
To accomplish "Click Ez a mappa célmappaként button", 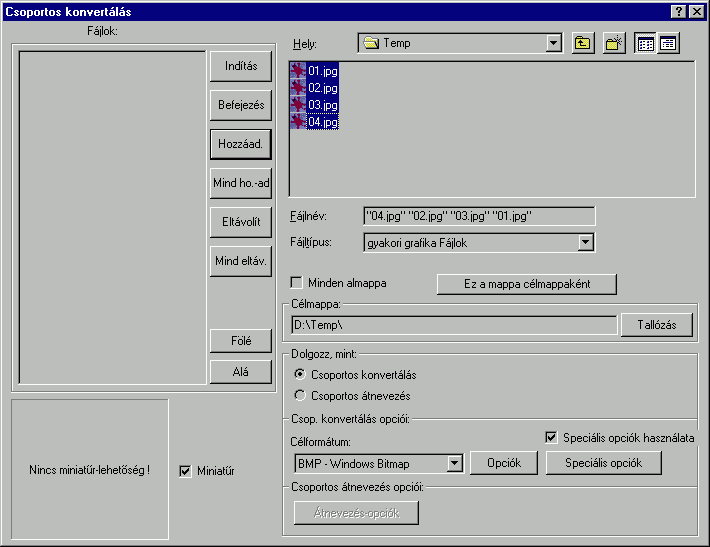I will point(527,284).
